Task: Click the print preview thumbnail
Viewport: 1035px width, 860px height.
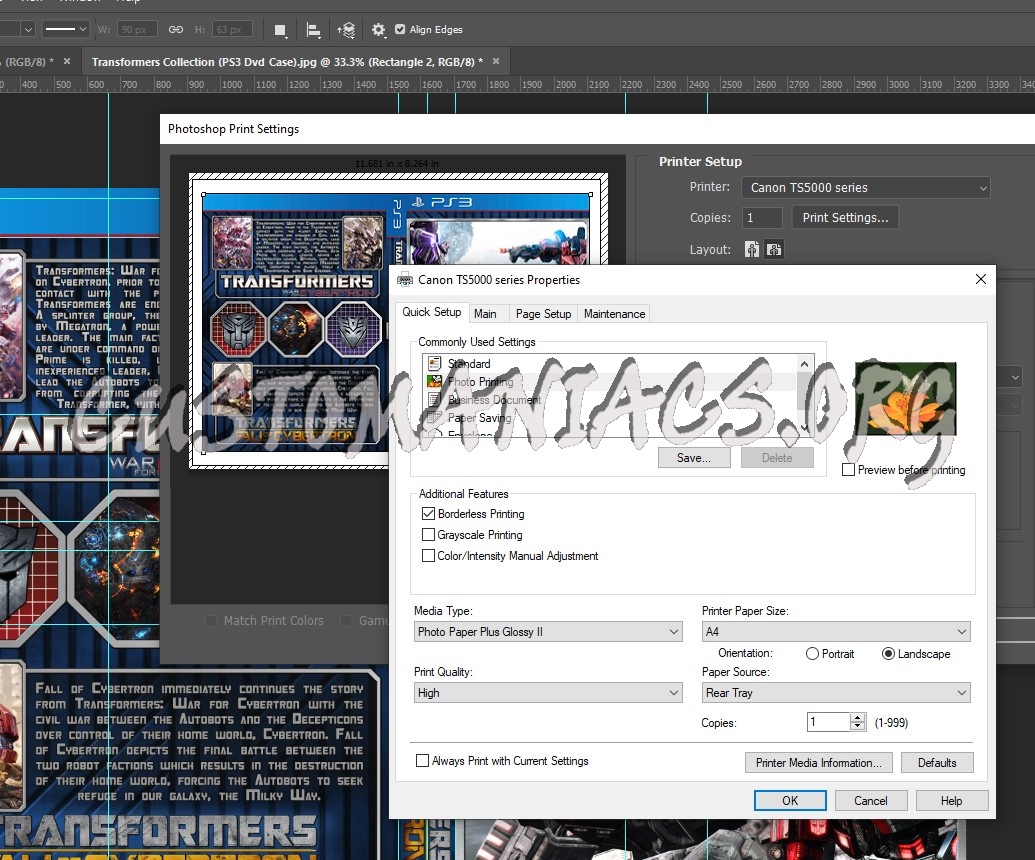Action: pos(398,320)
